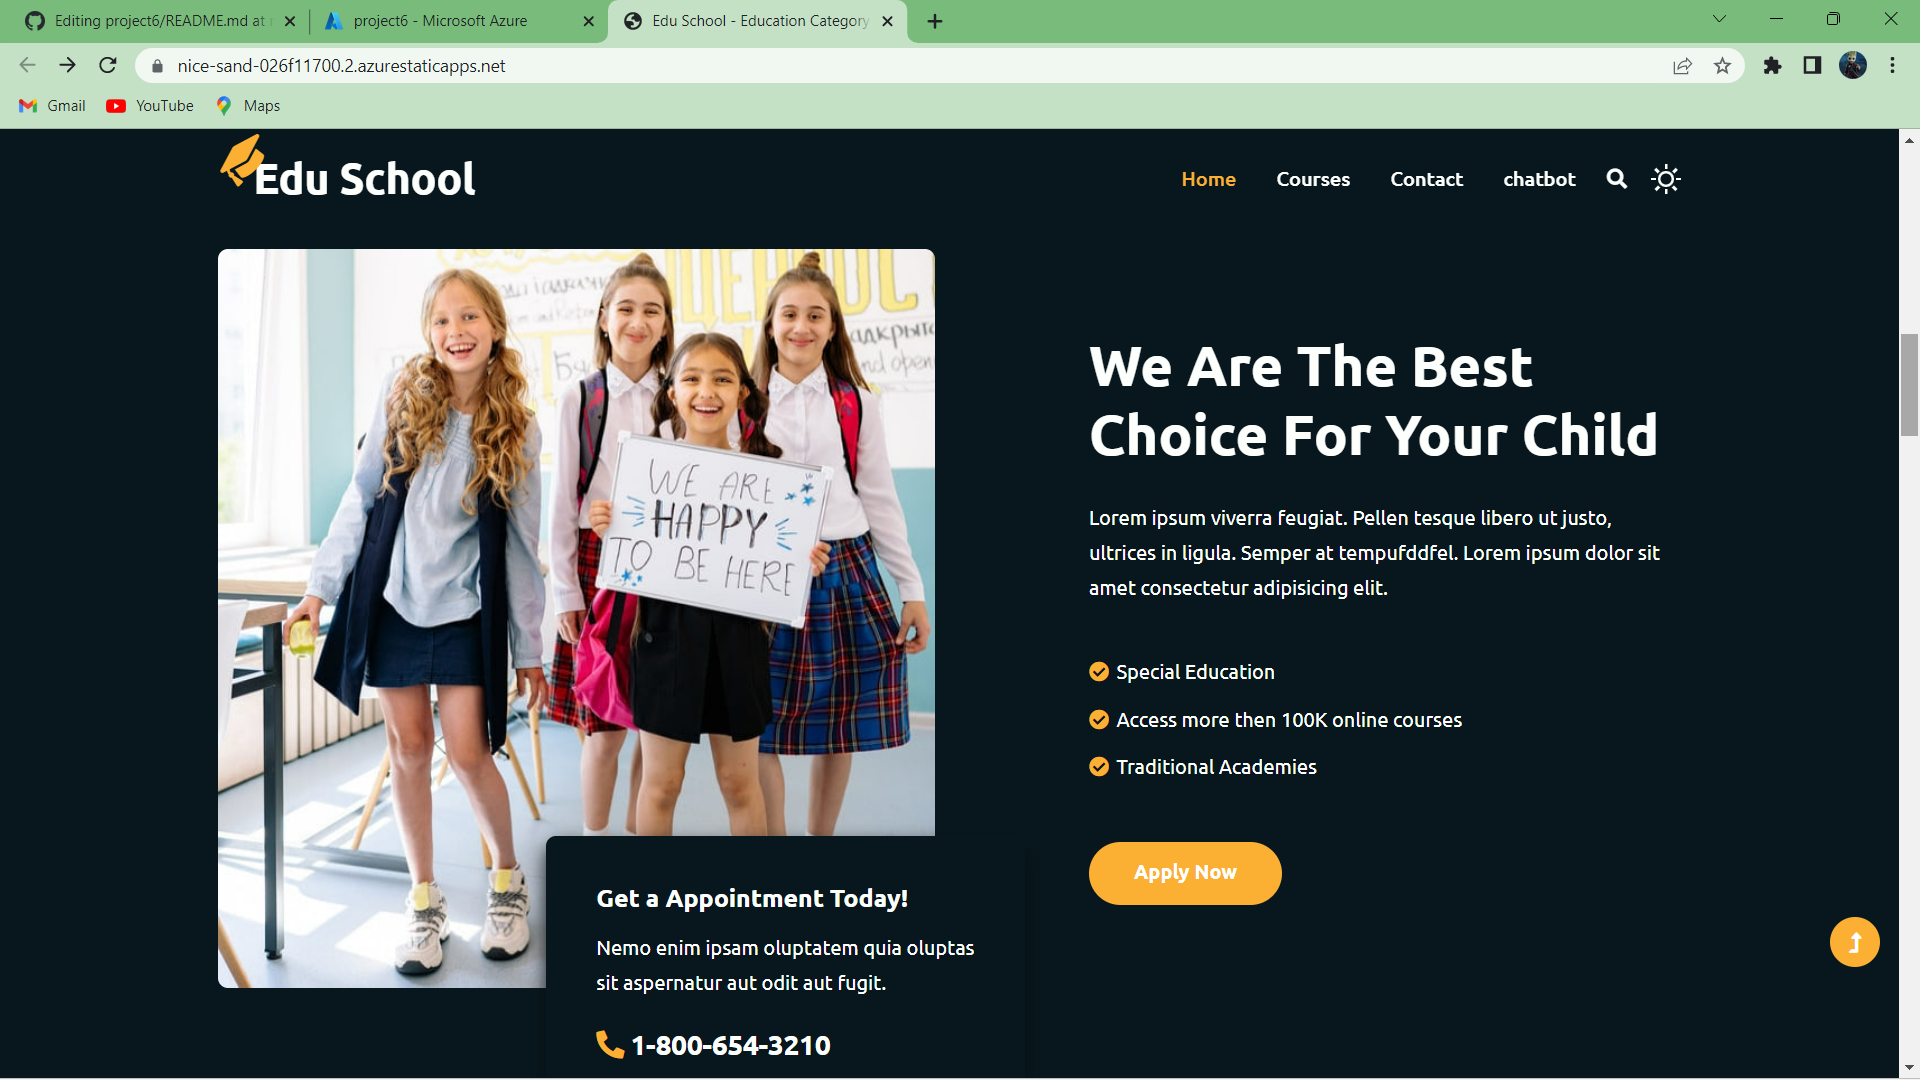Open the YouTube bookmark

[151, 106]
